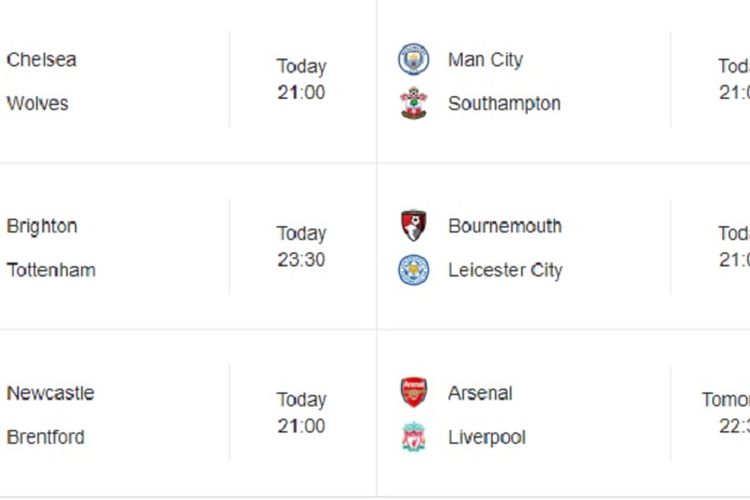Click the Bournemouth club crest

coord(414,225)
